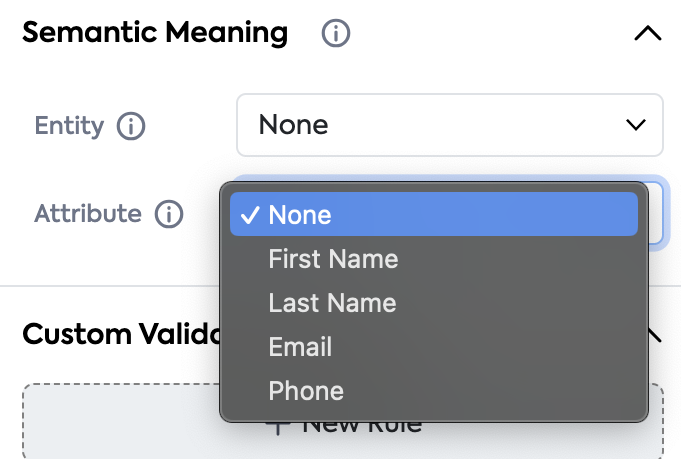681x459 pixels.
Task: Click the Semantic Meaning section title
Action: pyautogui.click(x=155, y=33)
